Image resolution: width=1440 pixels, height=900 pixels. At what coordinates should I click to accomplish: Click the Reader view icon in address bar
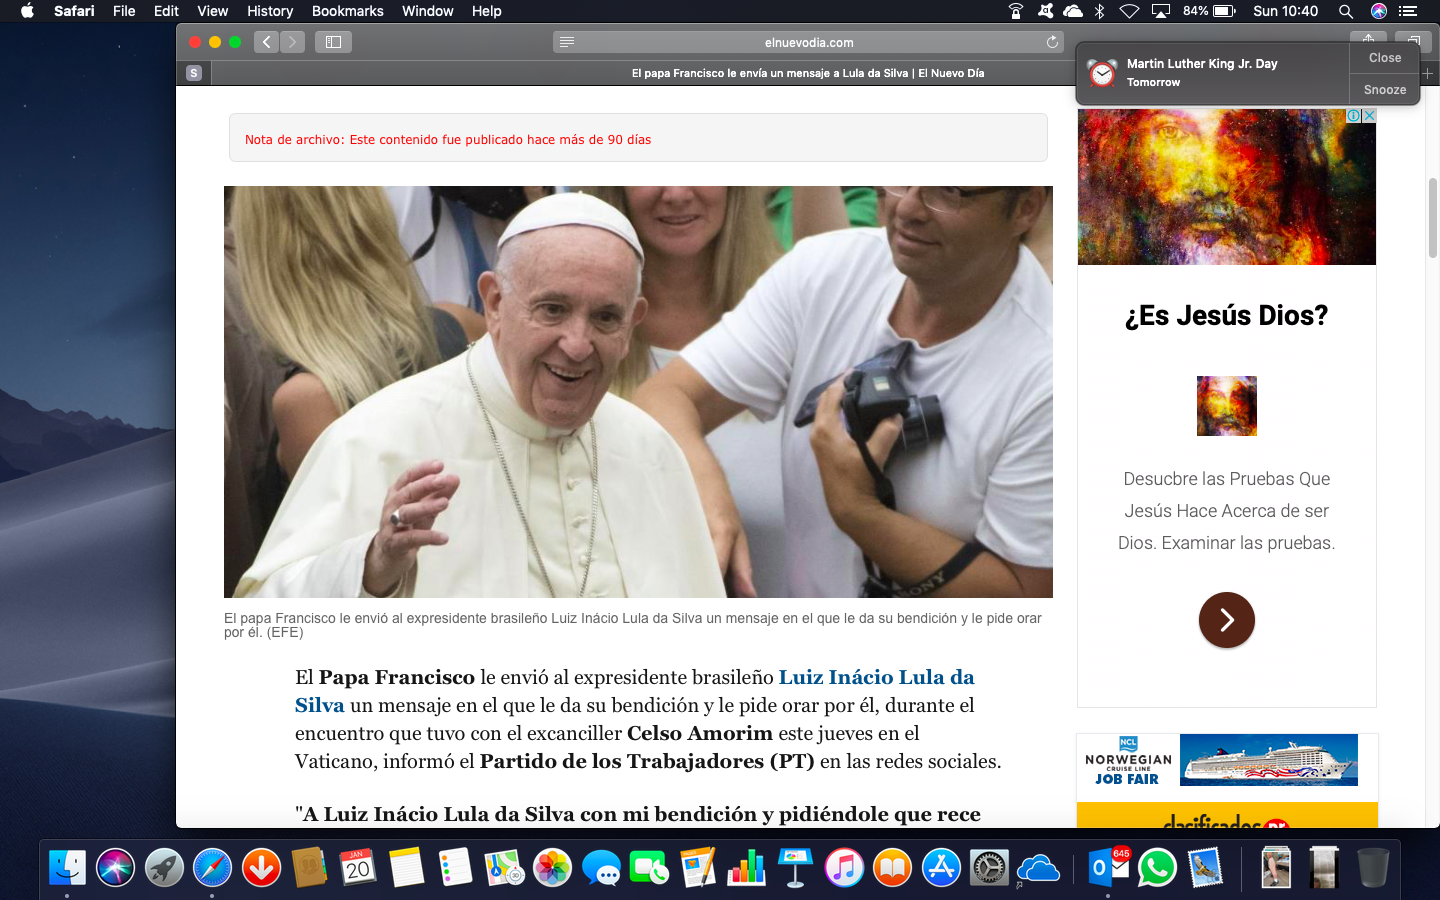tap(567, 42)
